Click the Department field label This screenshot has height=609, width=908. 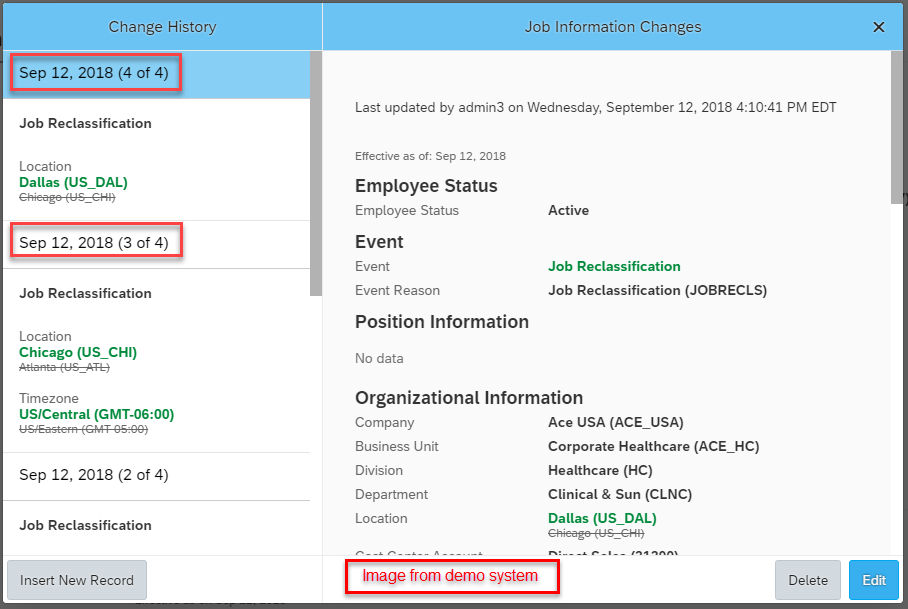[391, 494]
